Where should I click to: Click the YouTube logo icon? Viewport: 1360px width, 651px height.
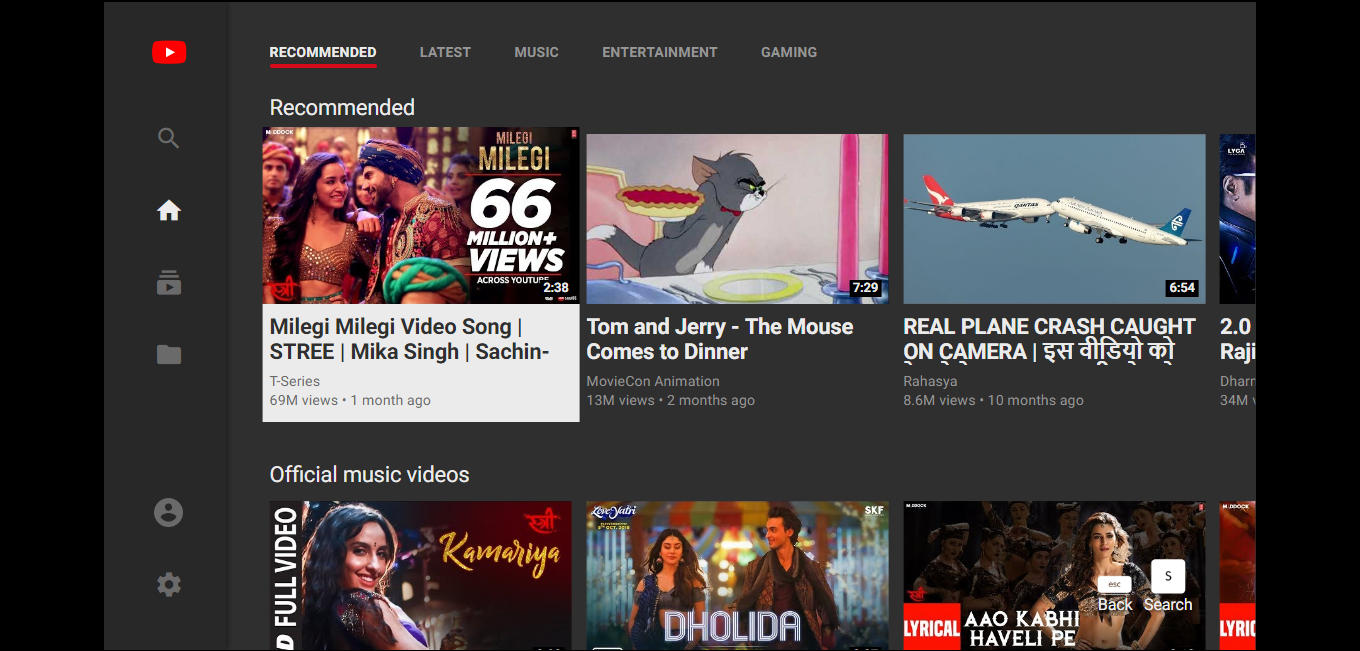[169, 52]
